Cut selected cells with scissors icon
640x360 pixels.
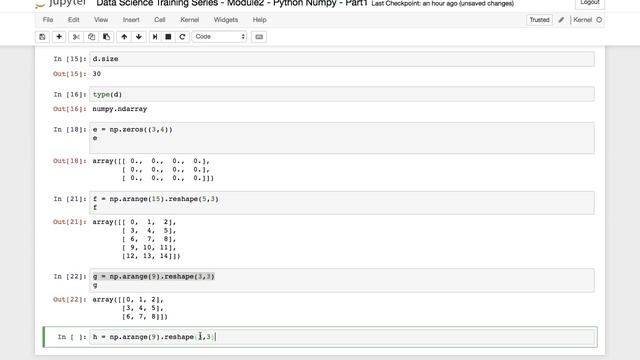76,37
